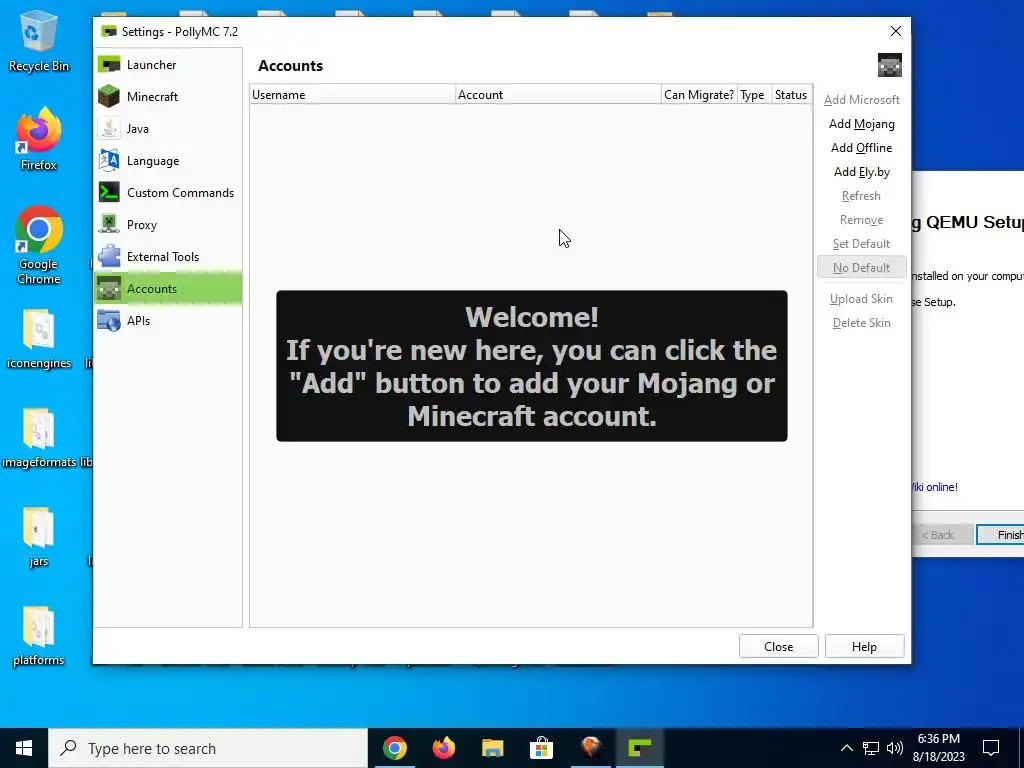Close the PollyMC Settings window

896,31
